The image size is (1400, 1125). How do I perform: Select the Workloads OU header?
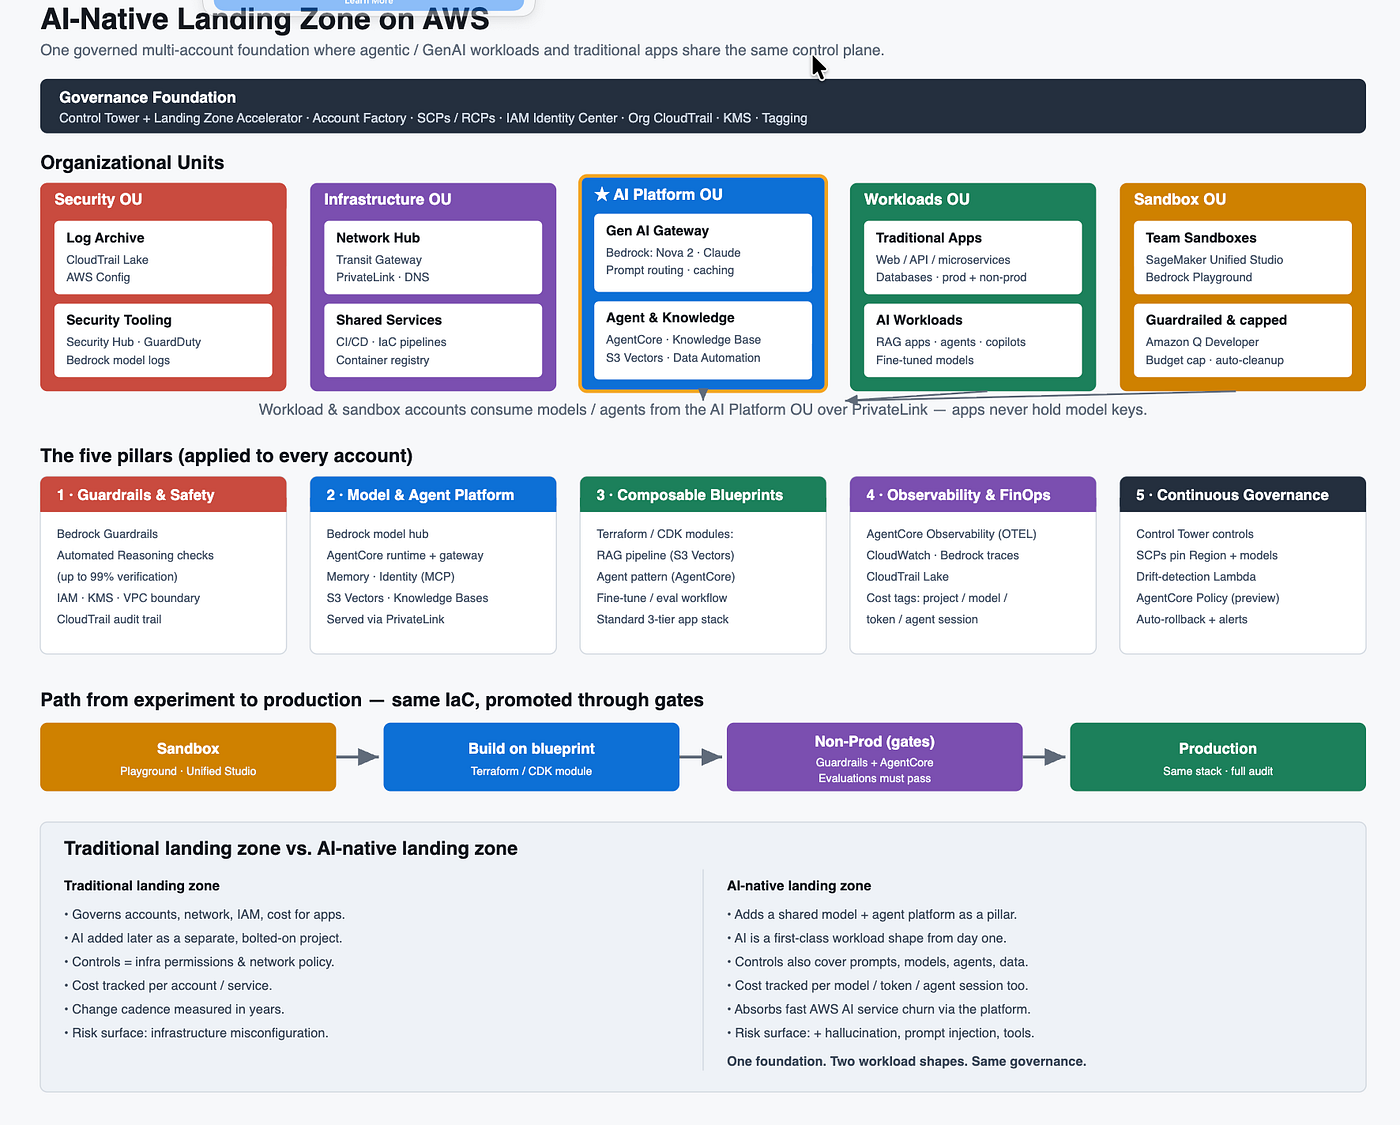916,199
